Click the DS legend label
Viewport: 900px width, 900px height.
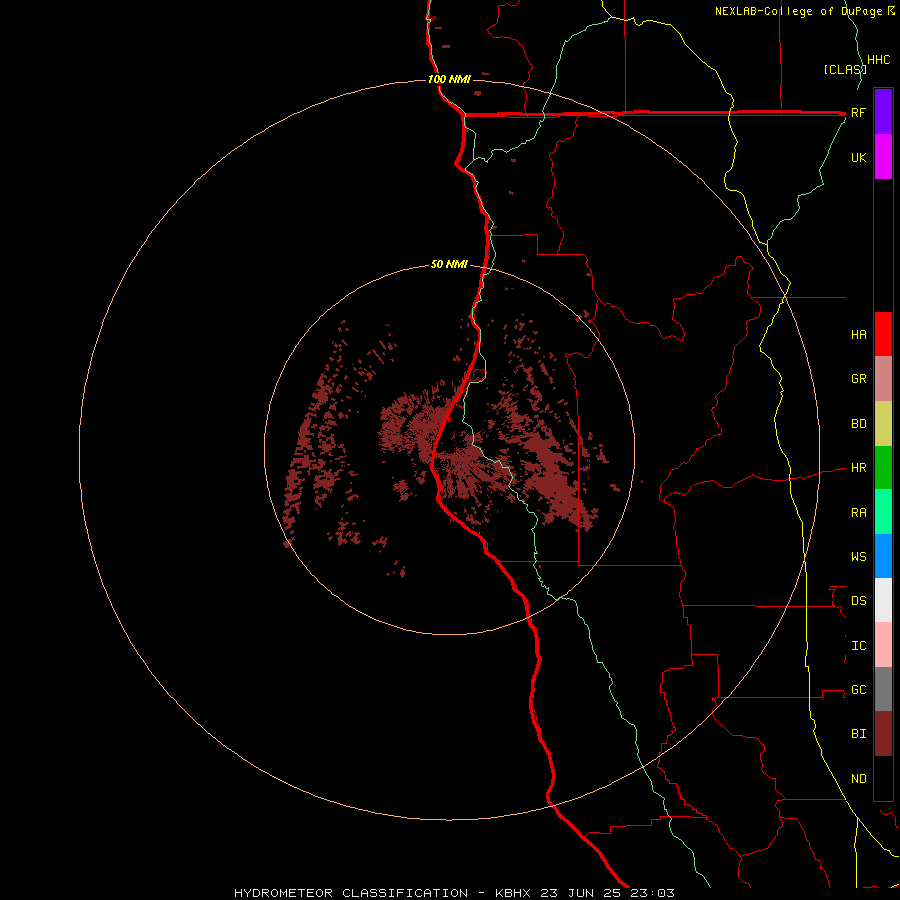[858, 601]
